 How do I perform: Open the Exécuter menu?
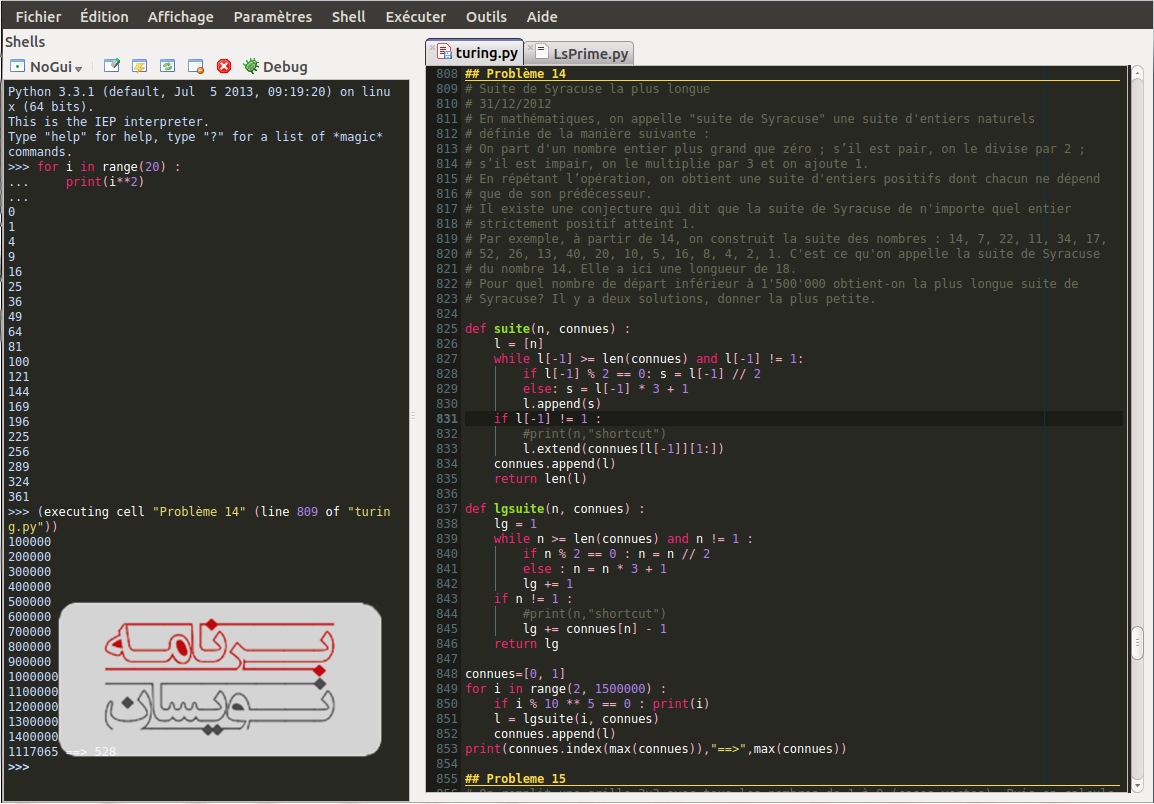415,16
